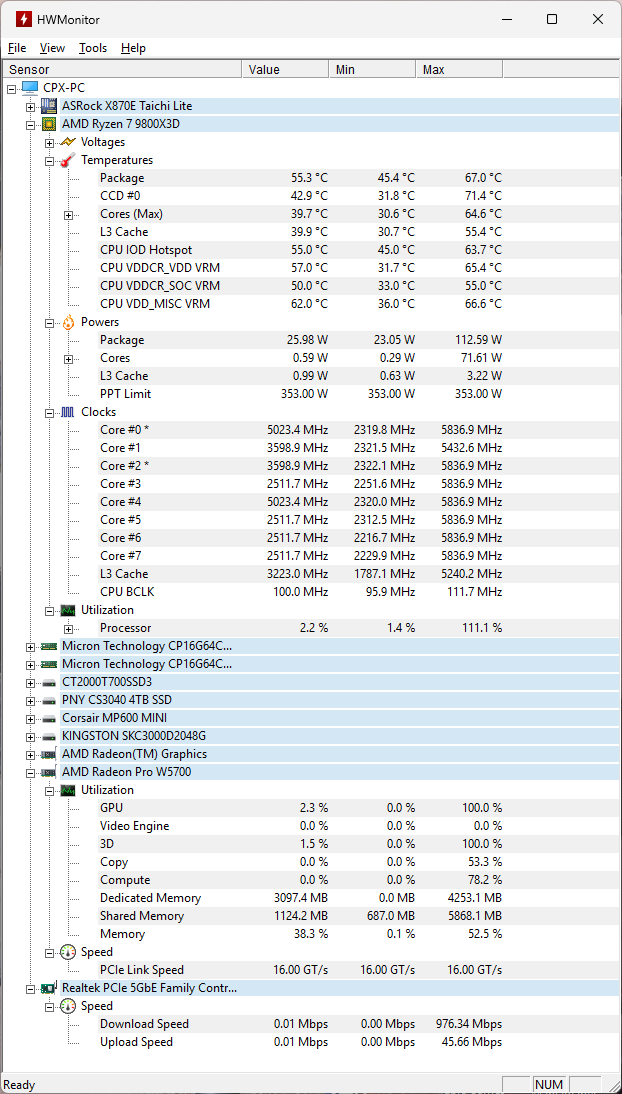Collapse the CPX-PC root node
Image resolution: width=622 pixels, height=1094 pixels.
click(11, 87)
